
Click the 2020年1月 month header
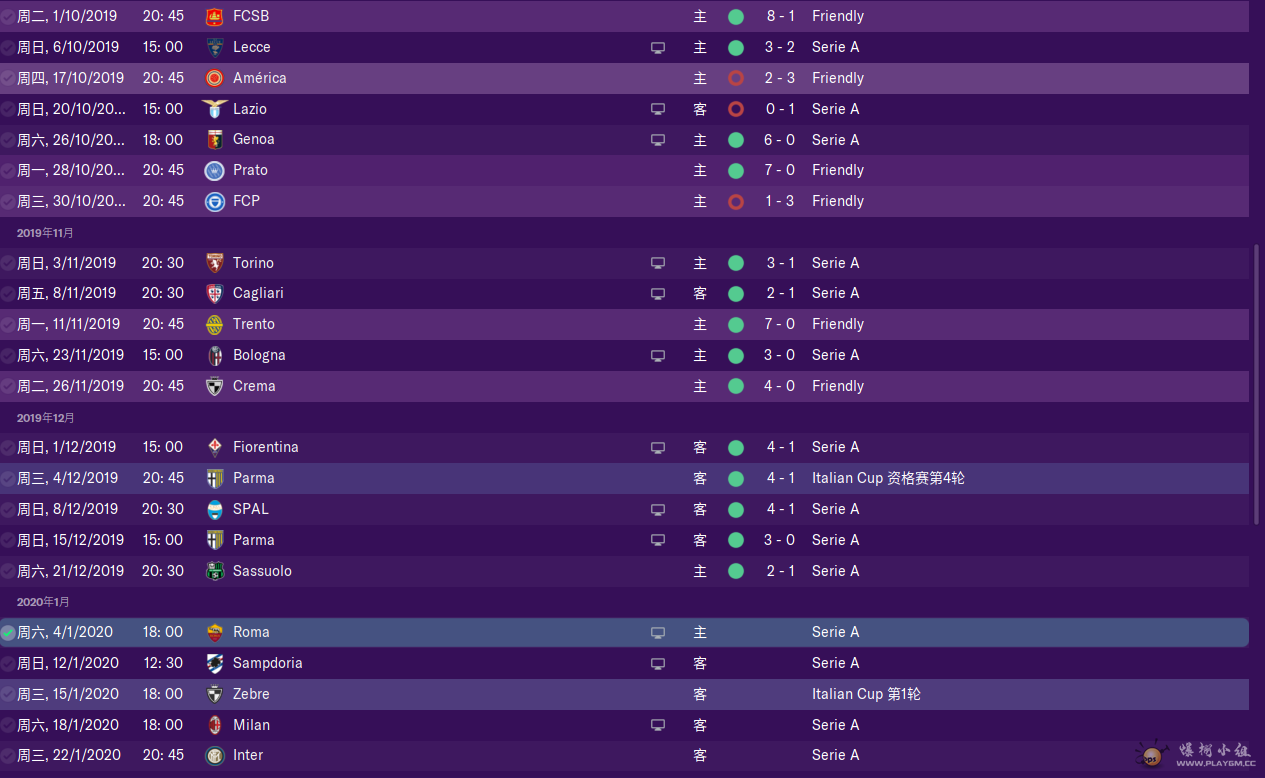click(x=43, y=602)
